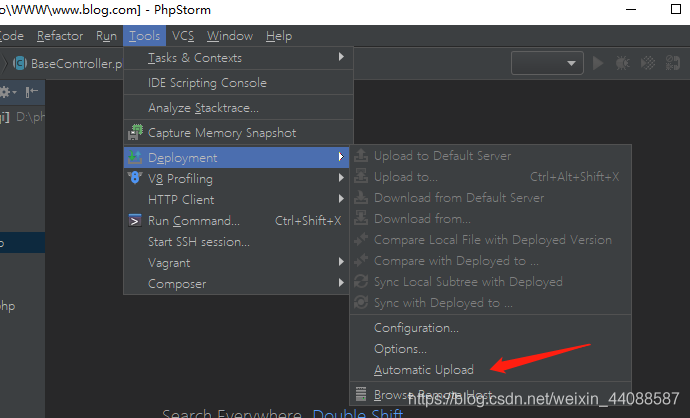Close the open Tools menu
This screenshot has height=418, width=690.
144,36
